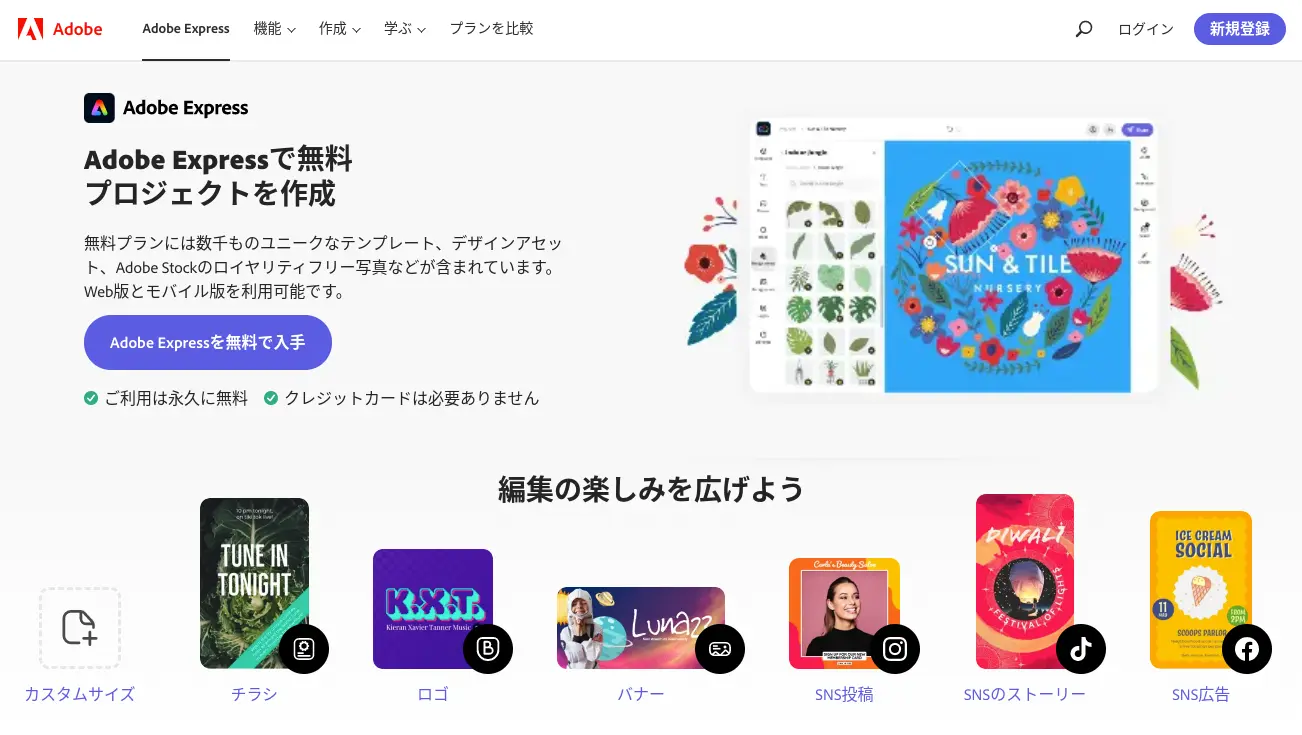Open the Ice Cream Social ad thumbnail
This screenshot has width=1302, height=735.
click(1201, 590)
